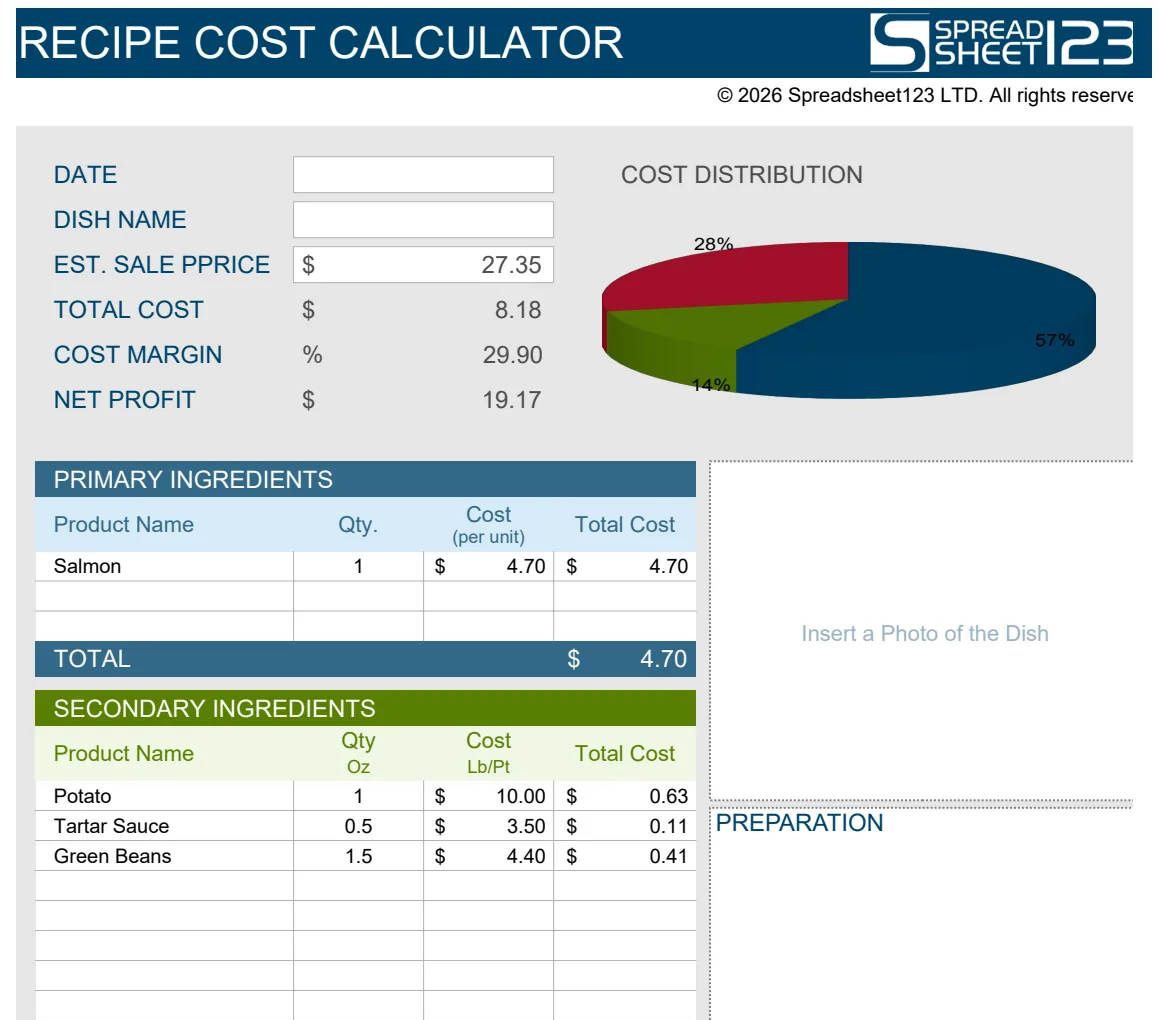Click the primary TOTAL value 4.70

click(x=663, y=659)
